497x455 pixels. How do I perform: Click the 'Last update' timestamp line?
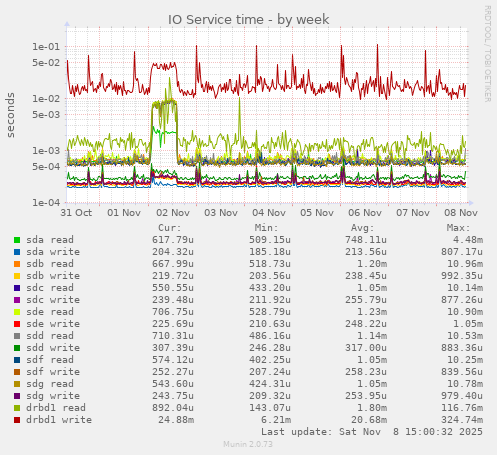372,432
